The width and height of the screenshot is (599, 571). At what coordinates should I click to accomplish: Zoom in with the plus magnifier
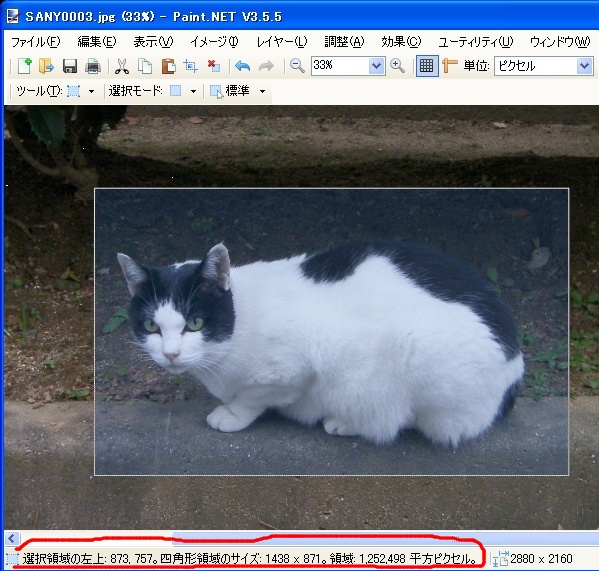click(x=397, y=66)
